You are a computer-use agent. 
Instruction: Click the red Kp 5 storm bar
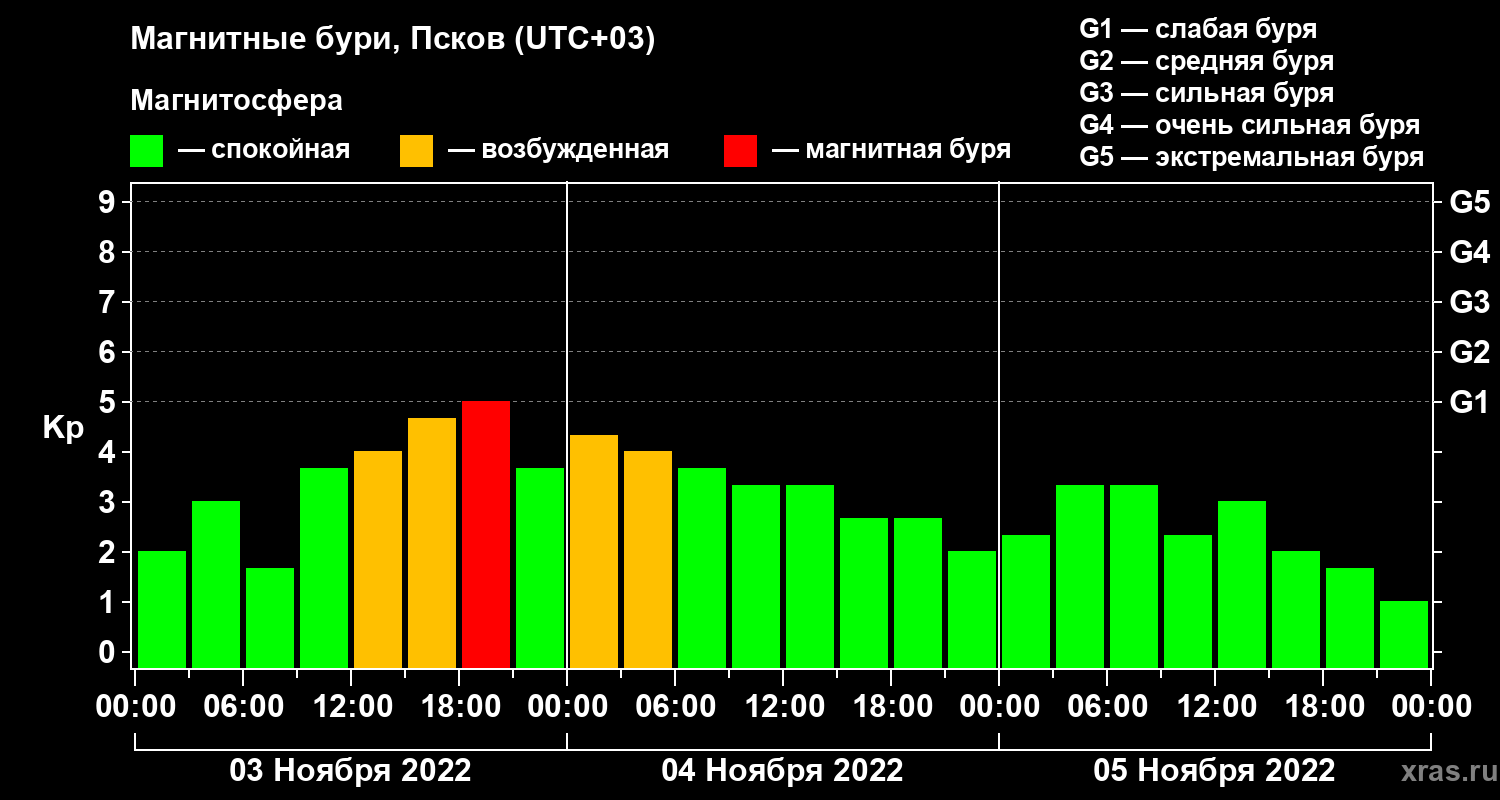(x=486, y=535)
